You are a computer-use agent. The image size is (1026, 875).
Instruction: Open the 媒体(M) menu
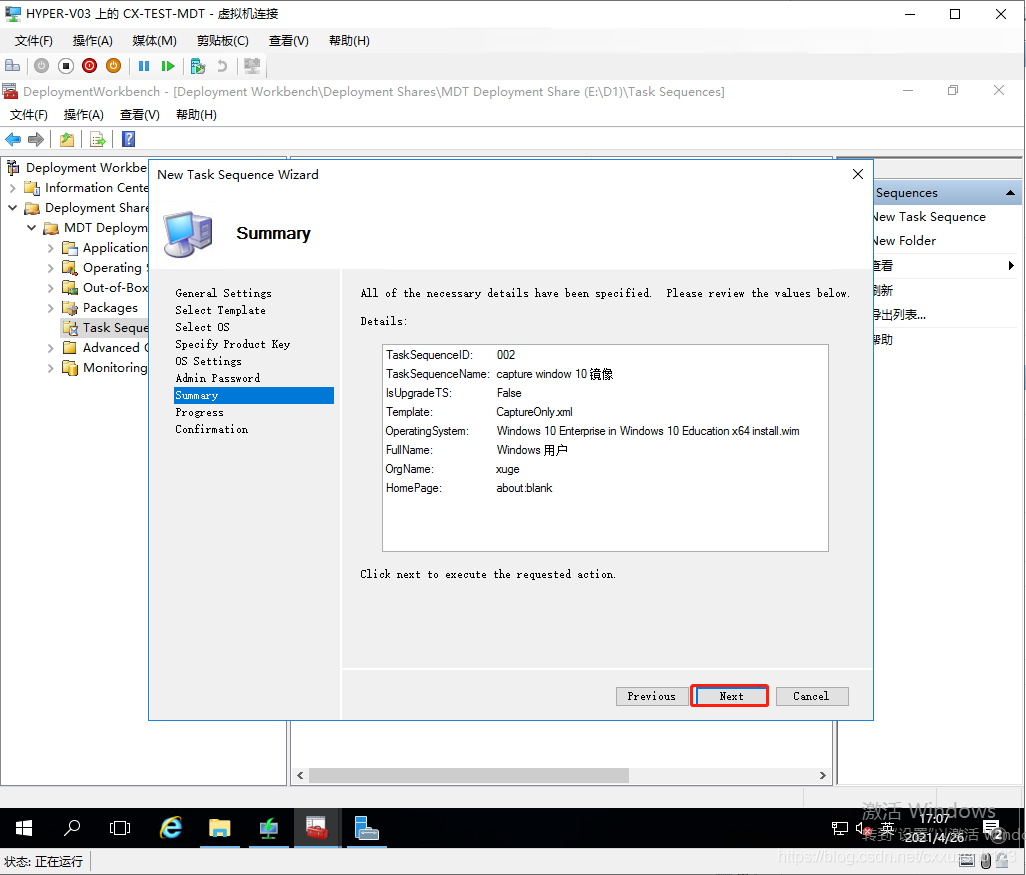154,41
